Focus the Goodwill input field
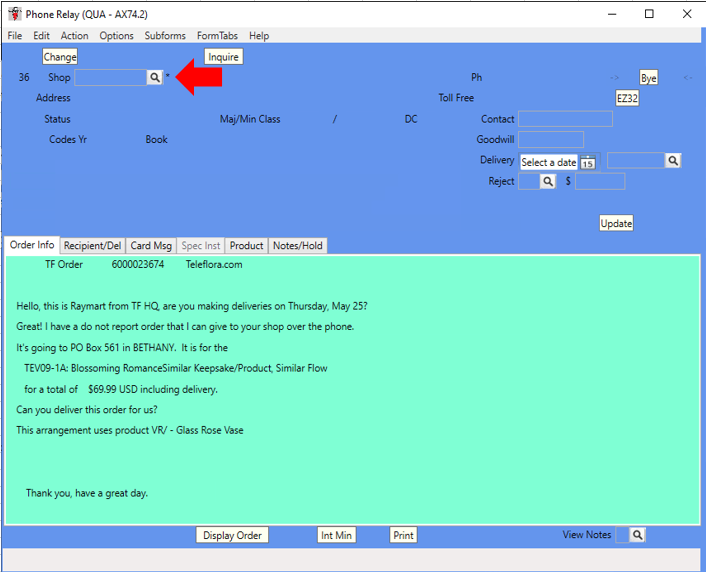Screen dimensions: 706x572 pyautogui.click(x=551, y=140)
